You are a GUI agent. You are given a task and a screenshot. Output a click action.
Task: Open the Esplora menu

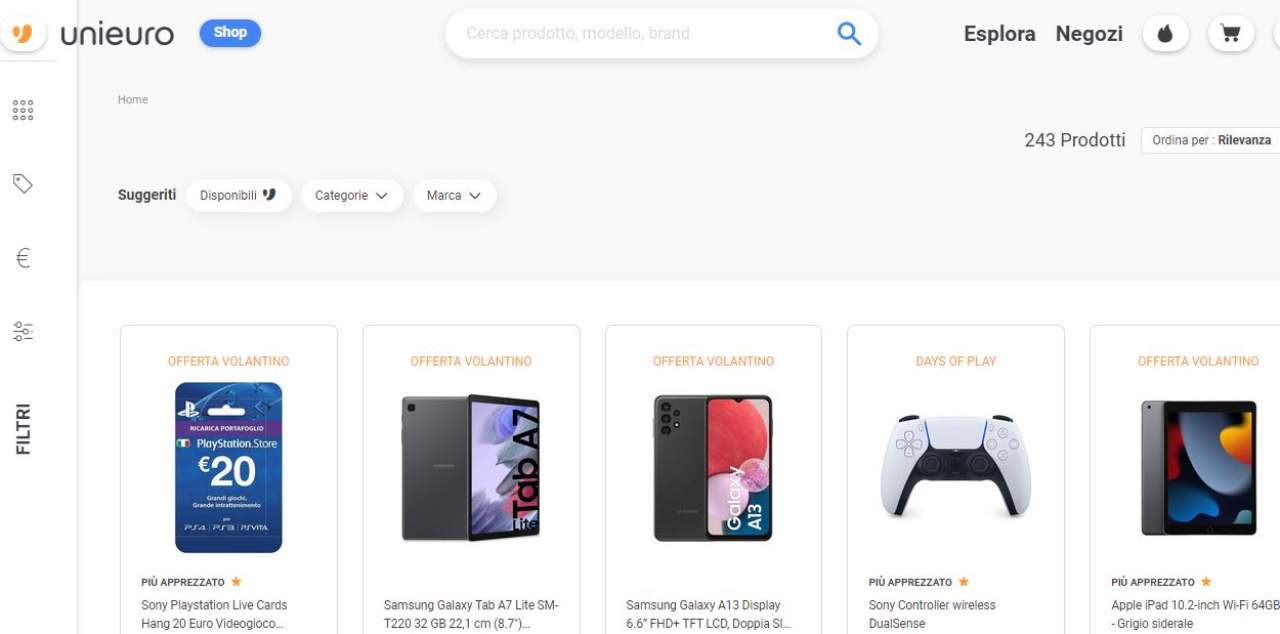999,34
